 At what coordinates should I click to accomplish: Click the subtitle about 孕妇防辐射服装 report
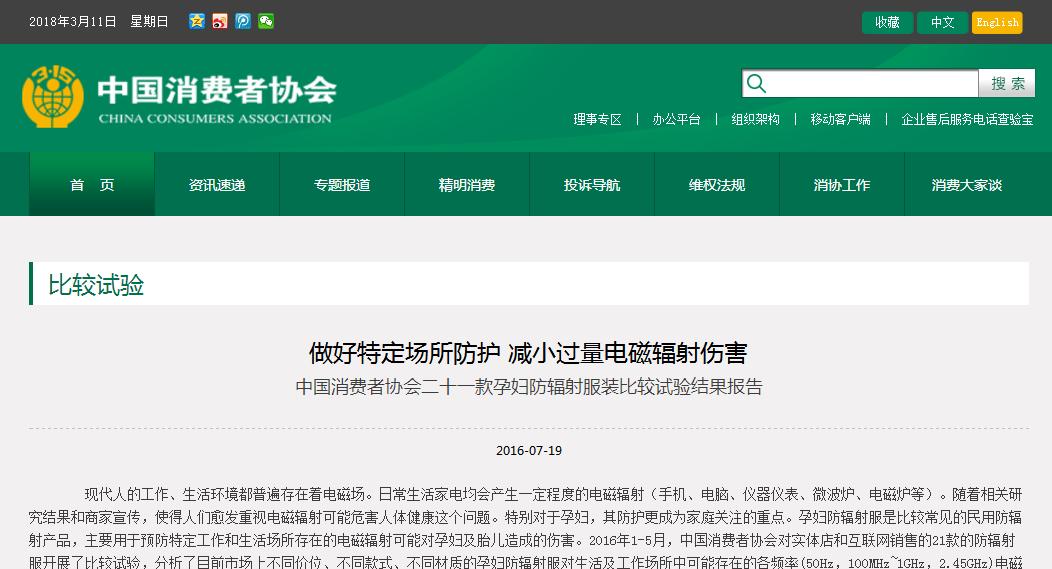[x=529, y=387]
